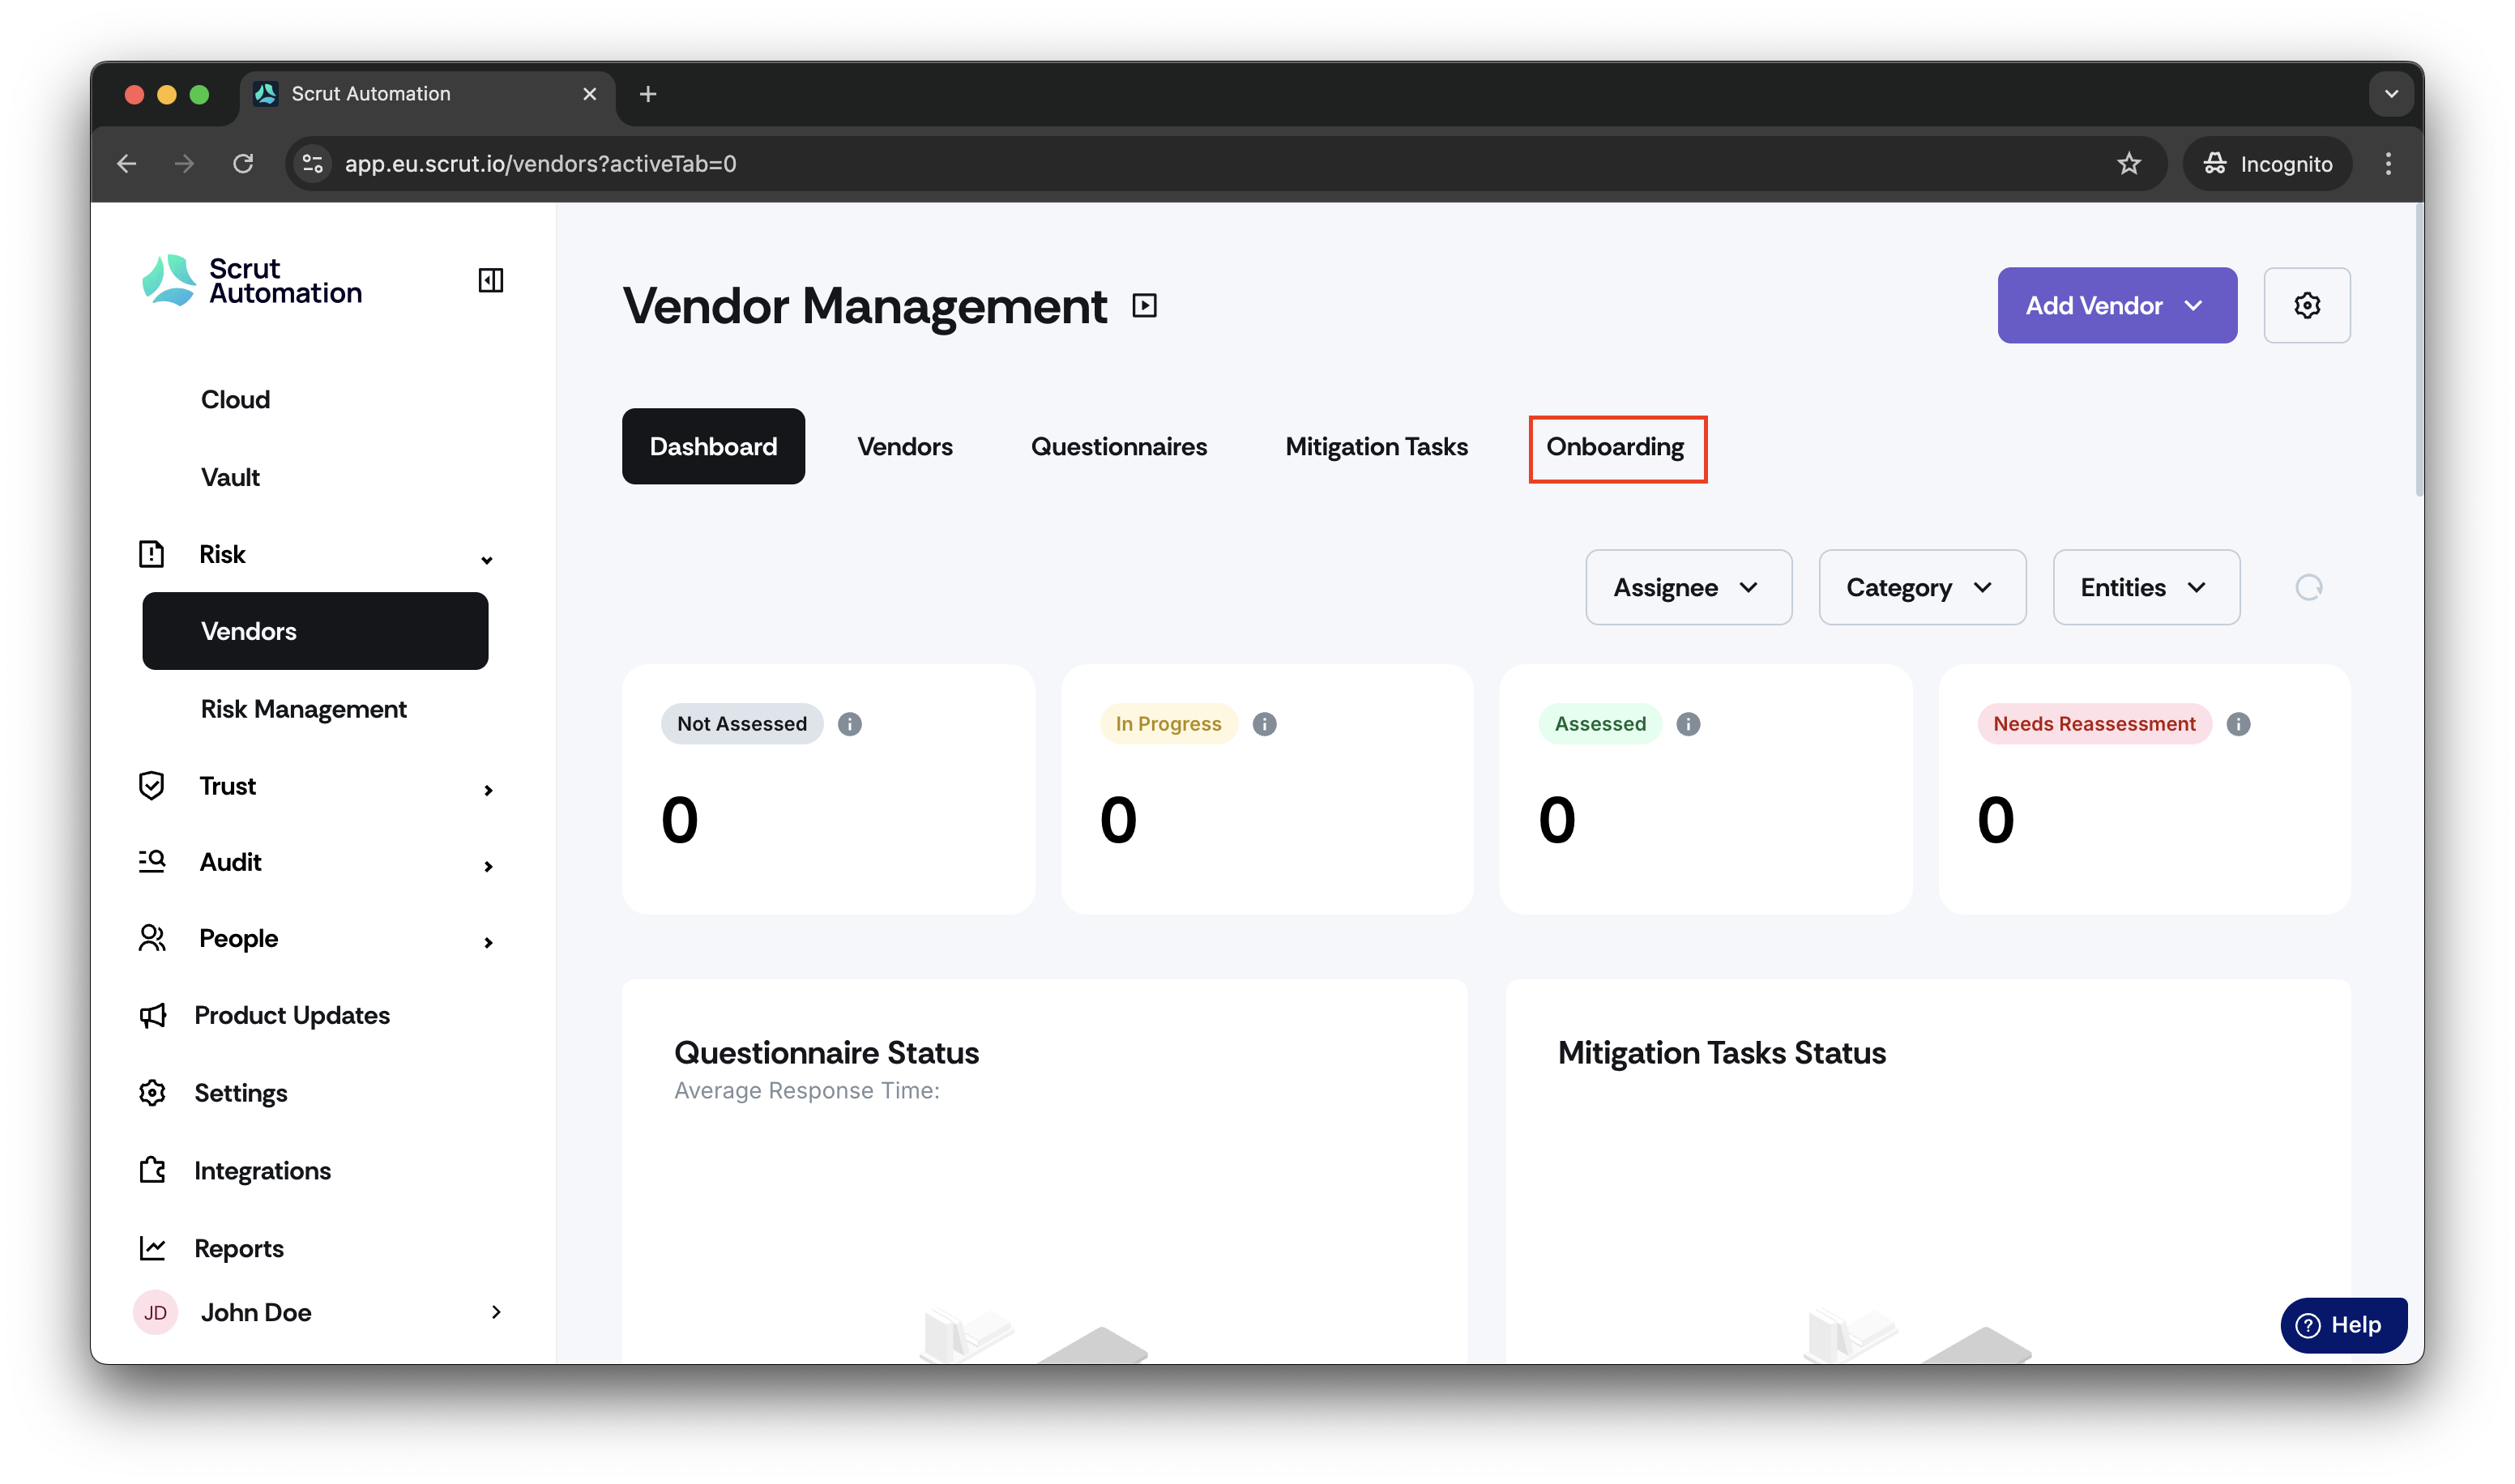Open the Entities filter dropdown
This screenshot has height=1484, width=2515.
click(2146, 587)
